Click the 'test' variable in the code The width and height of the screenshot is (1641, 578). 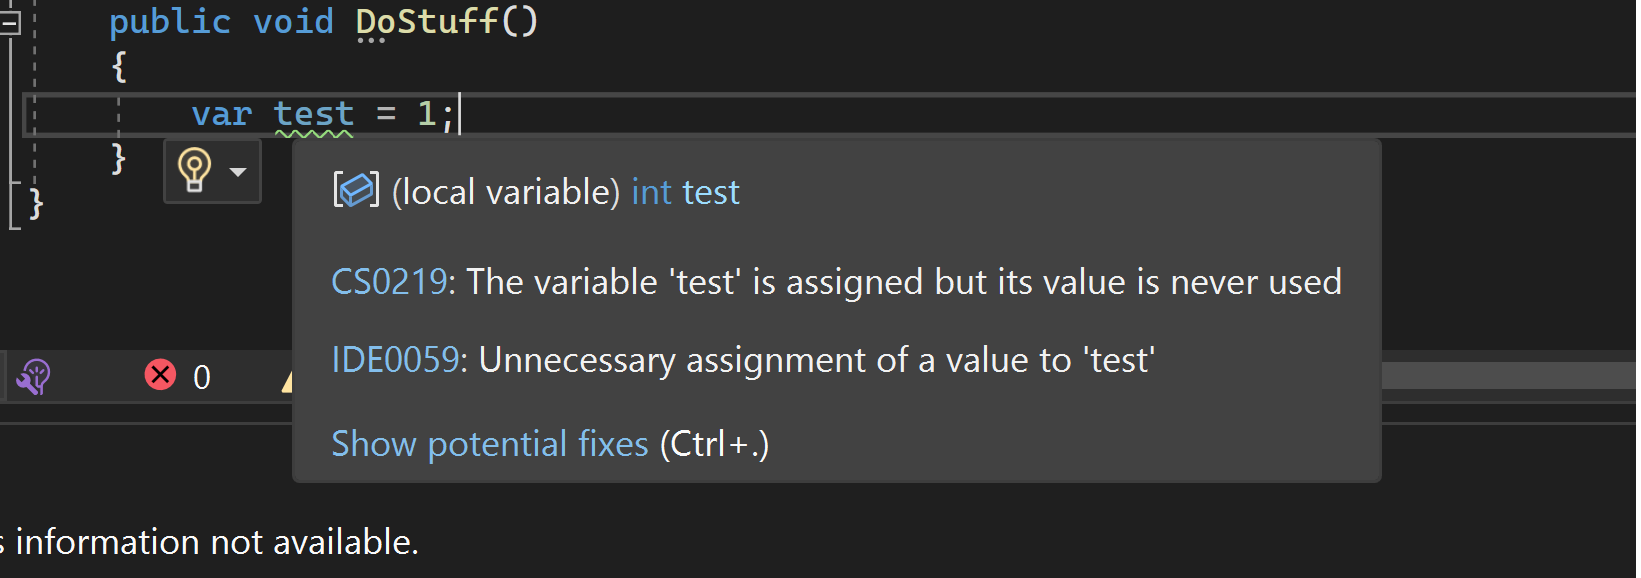313,114
